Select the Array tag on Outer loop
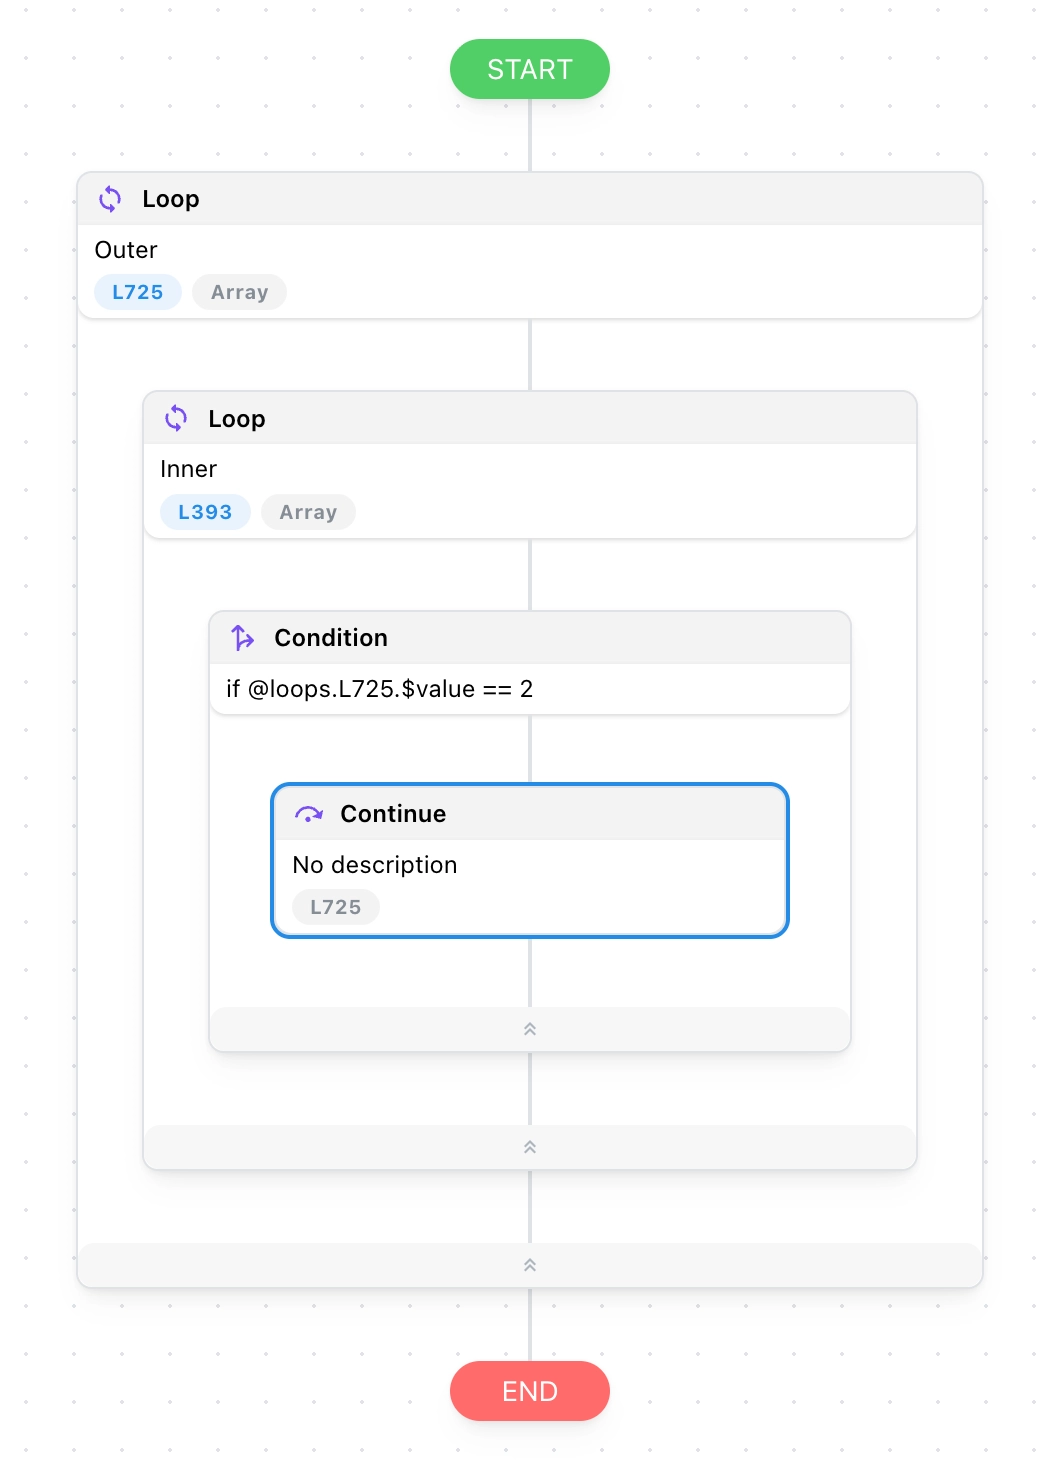 point(240,292)
